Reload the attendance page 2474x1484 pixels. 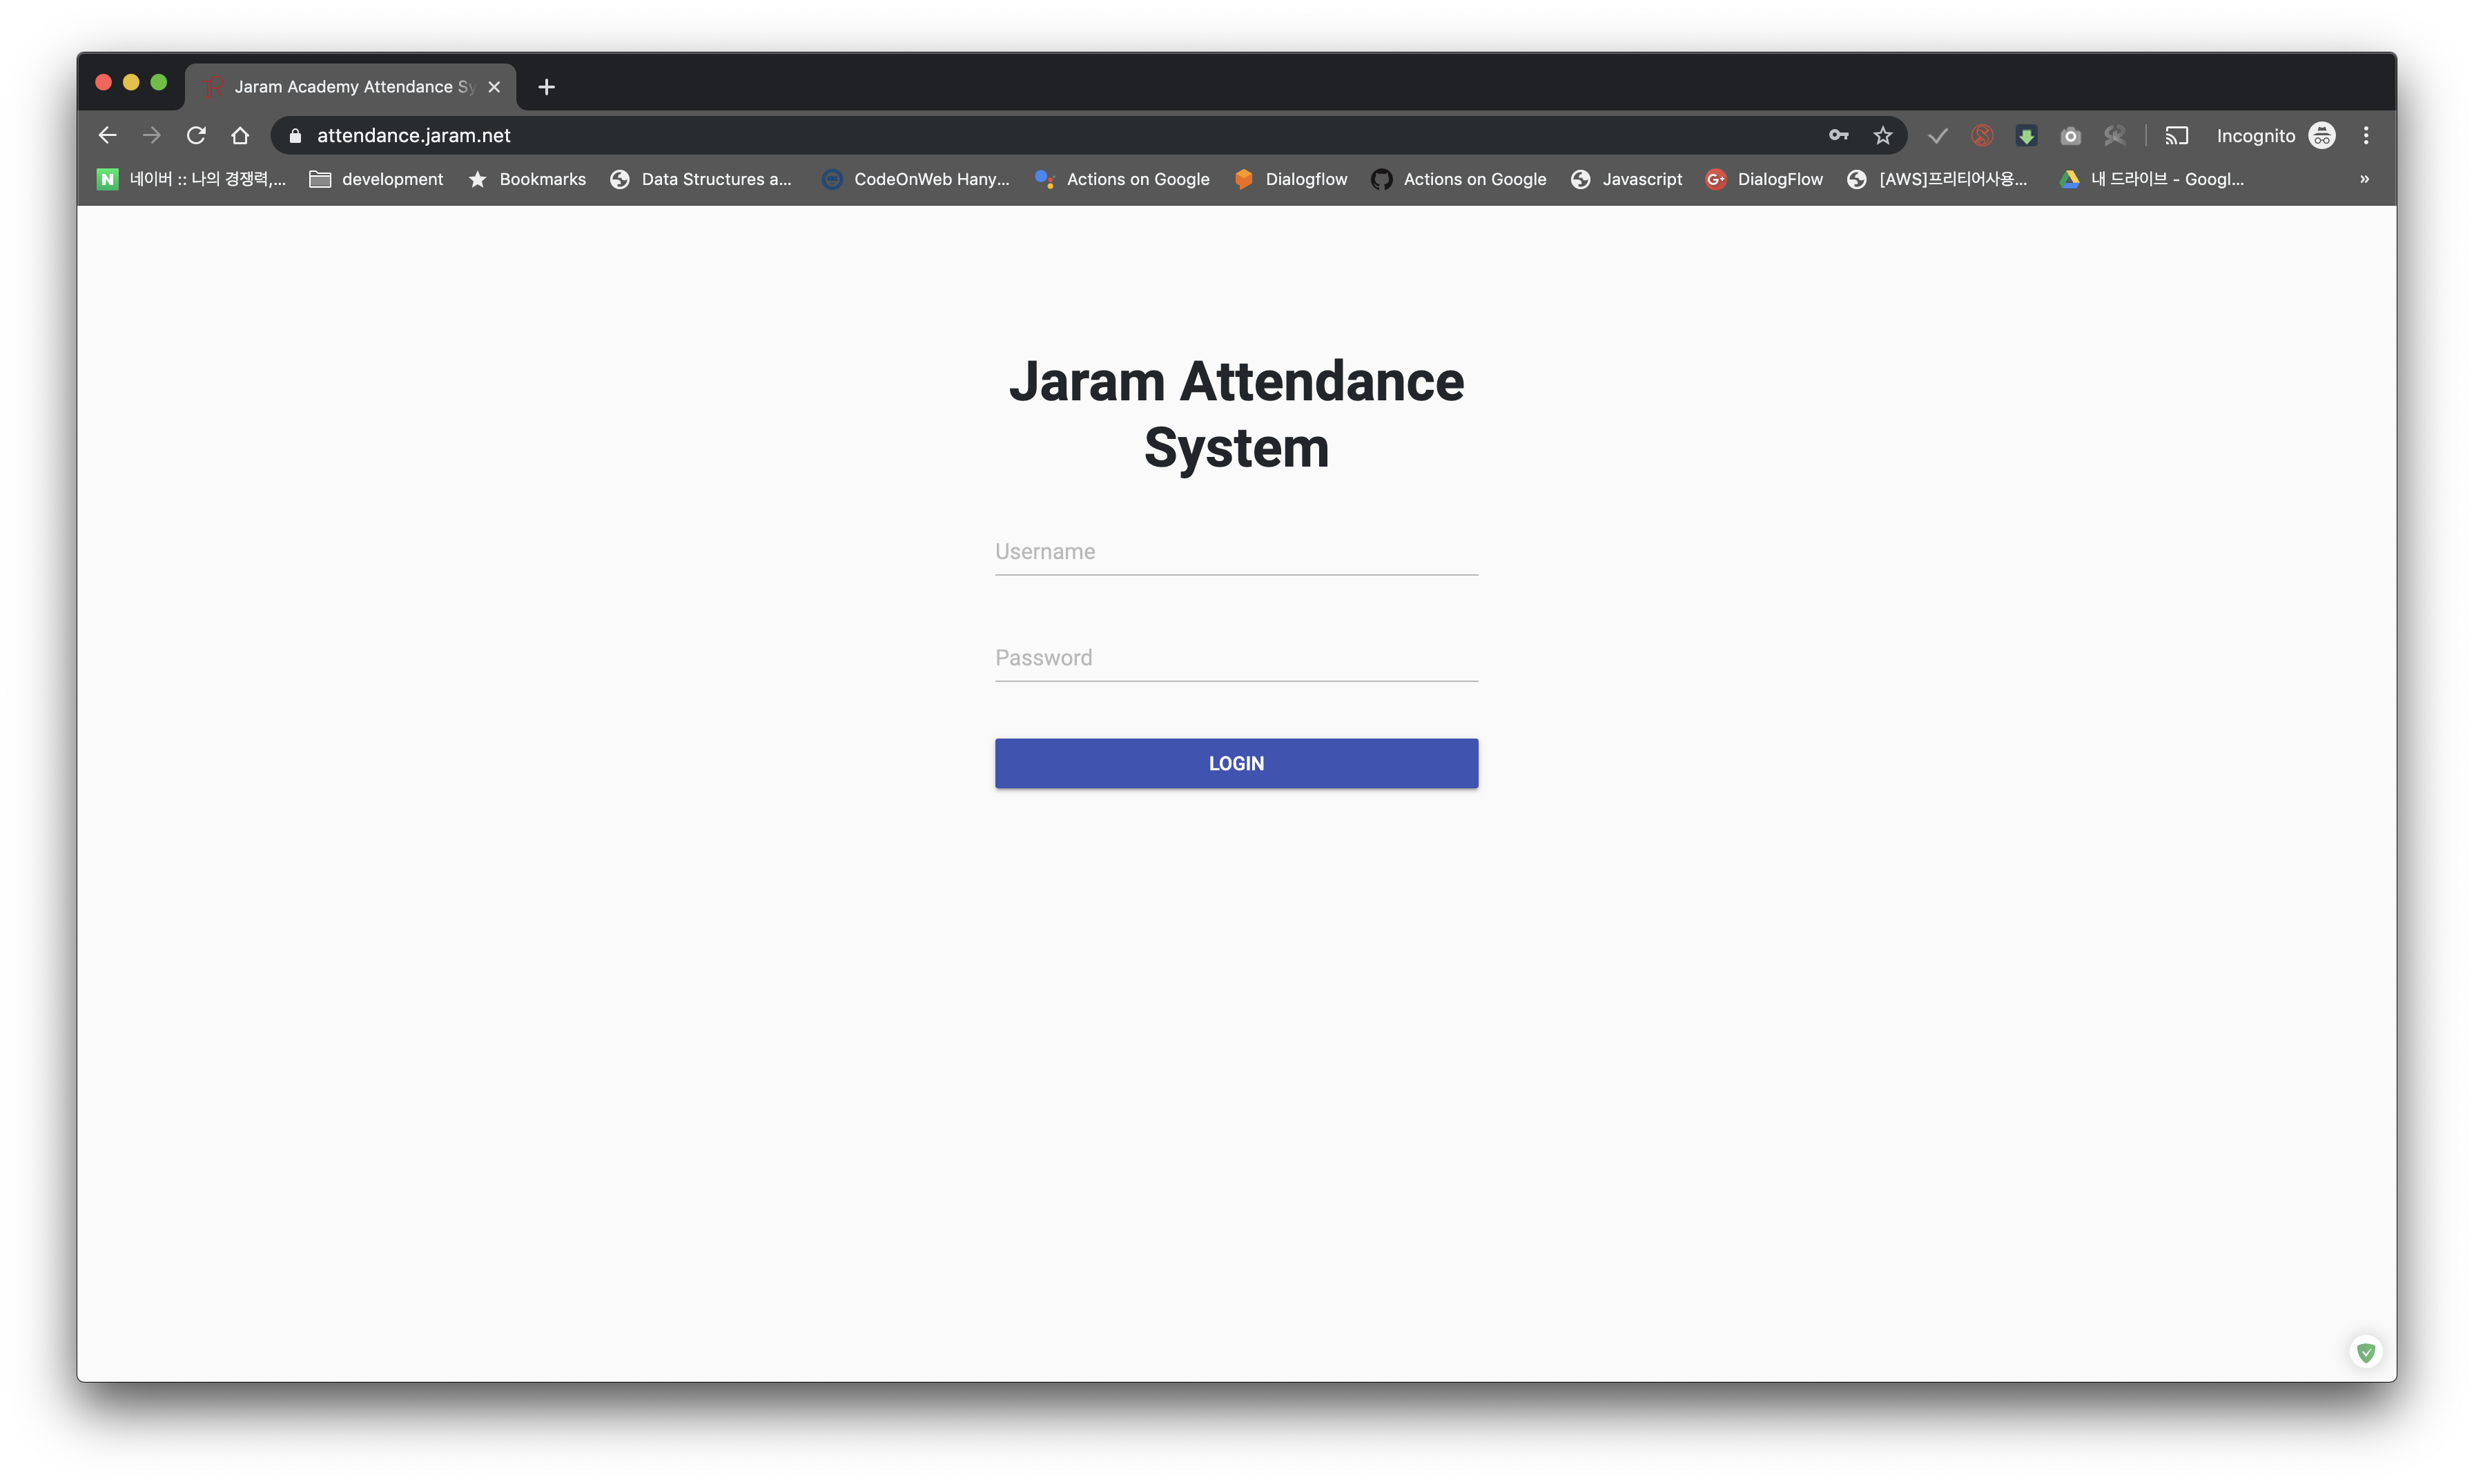point(196,135)
